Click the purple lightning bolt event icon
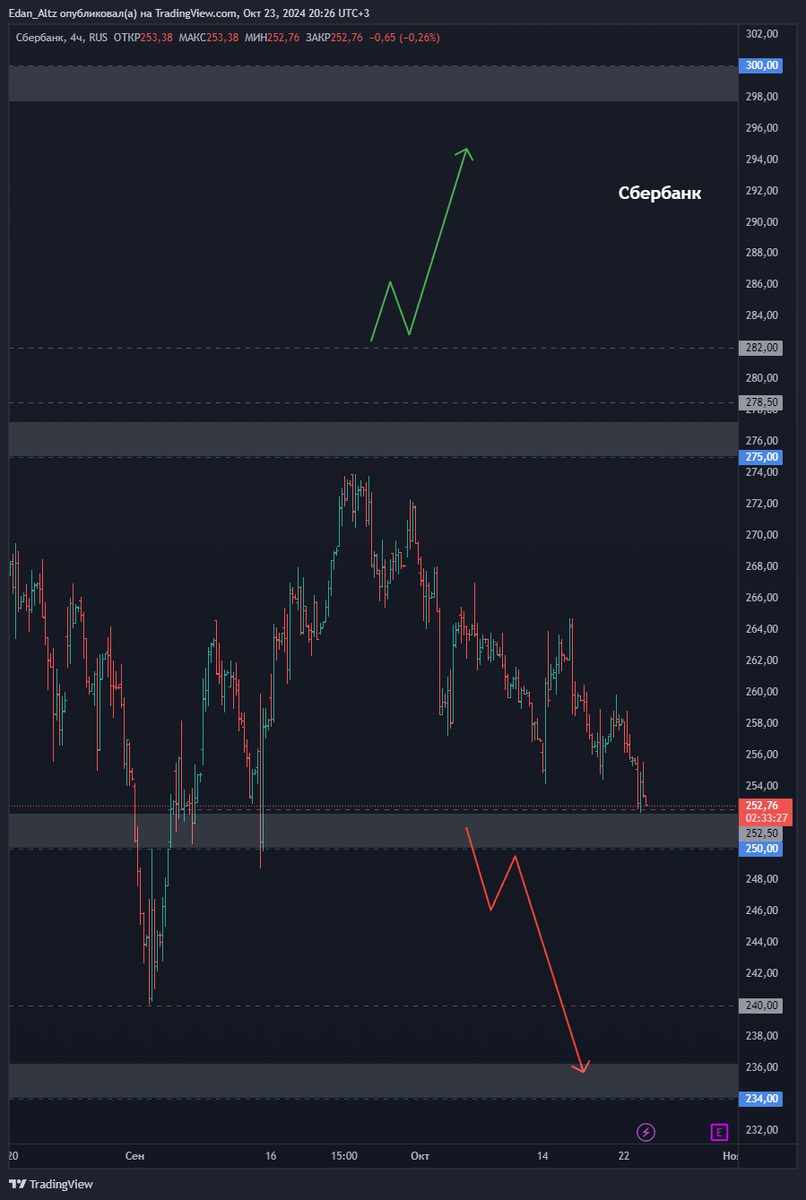The width and height of the screenshot is (806, 1200). click(x=646, y=1132)
